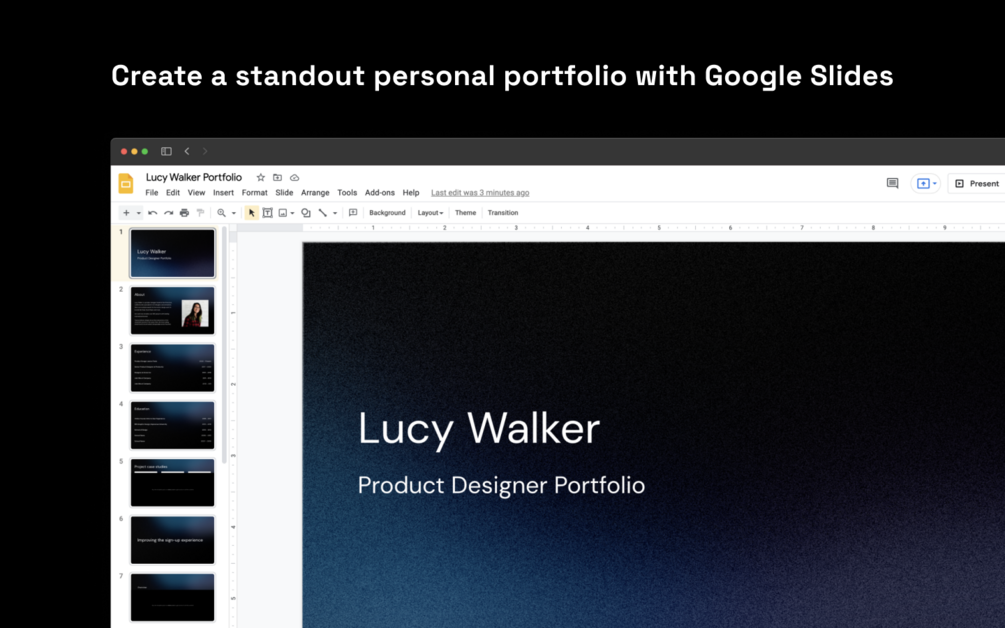Open the Layout dropdown
This screenshot has width=1005, height=628.
(431, 213)
